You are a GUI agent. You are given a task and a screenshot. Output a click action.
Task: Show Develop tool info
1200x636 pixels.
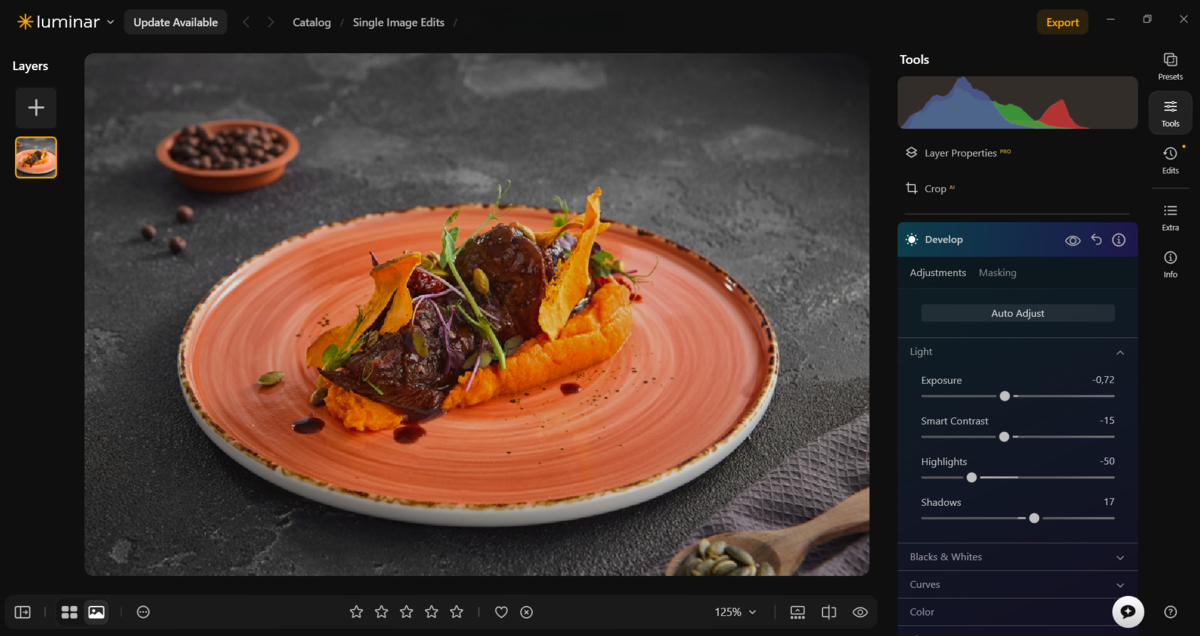[1119, 240]
